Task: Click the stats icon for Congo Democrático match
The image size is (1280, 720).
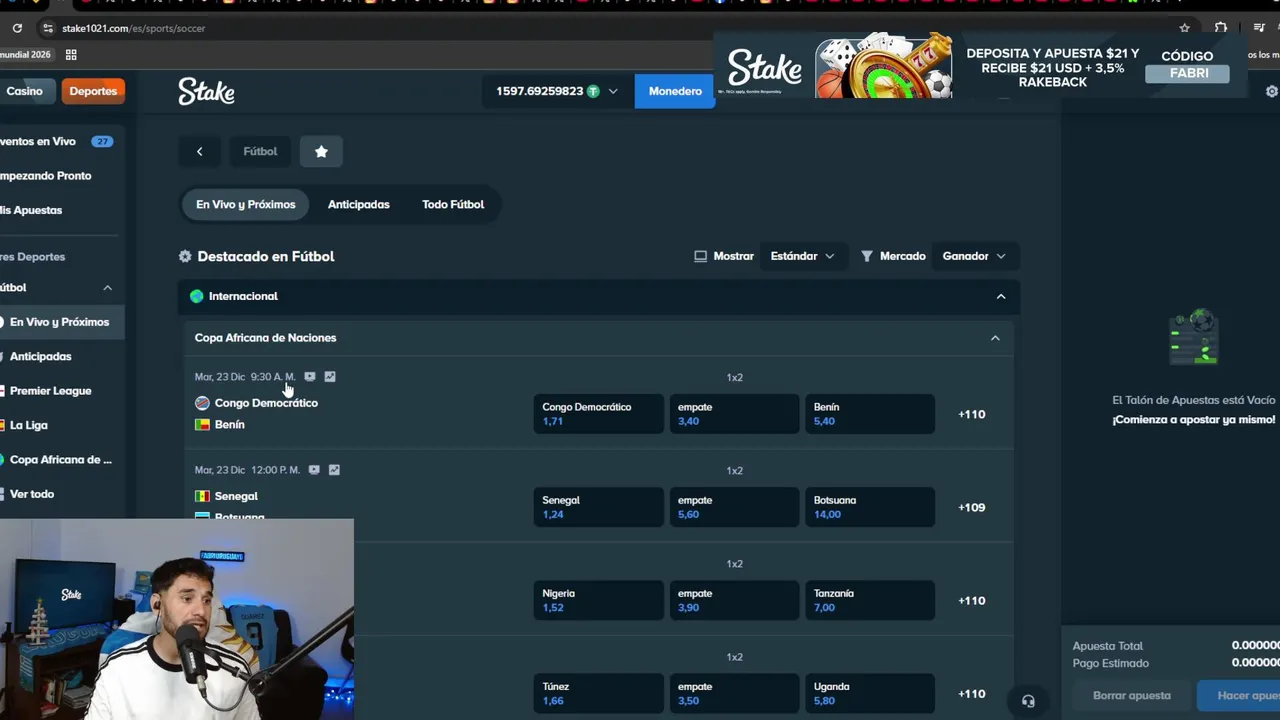Action: (x=330, y=377)
